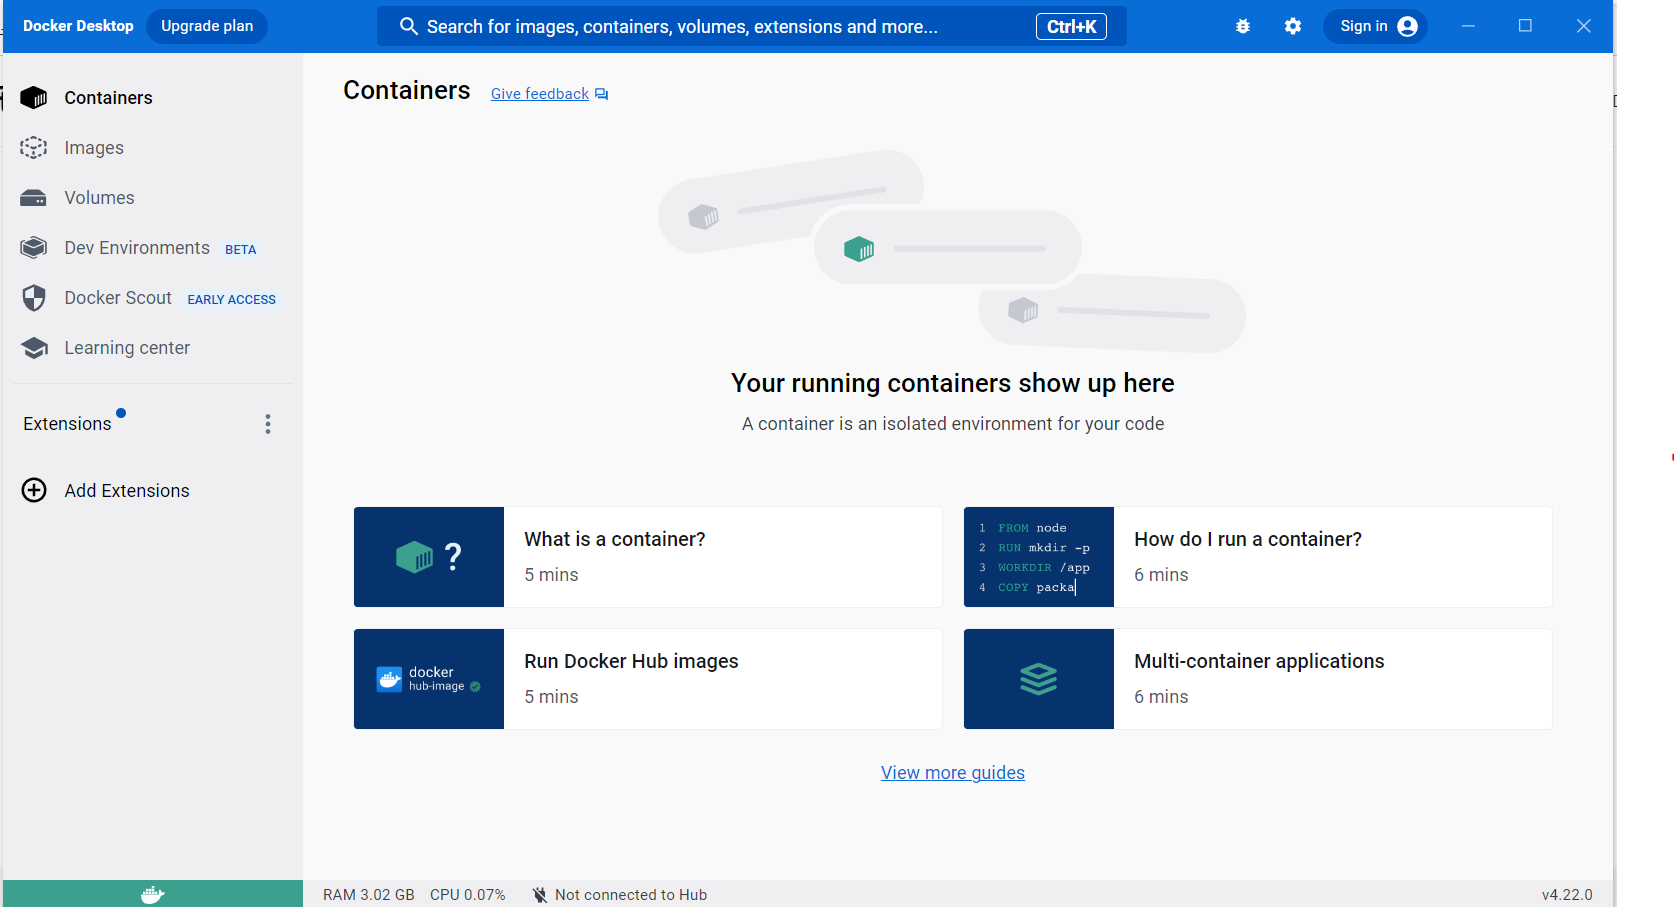The image size is (1674, 907).
Task: Maximize the Docker Desktop window
Action: [1525, 26]
